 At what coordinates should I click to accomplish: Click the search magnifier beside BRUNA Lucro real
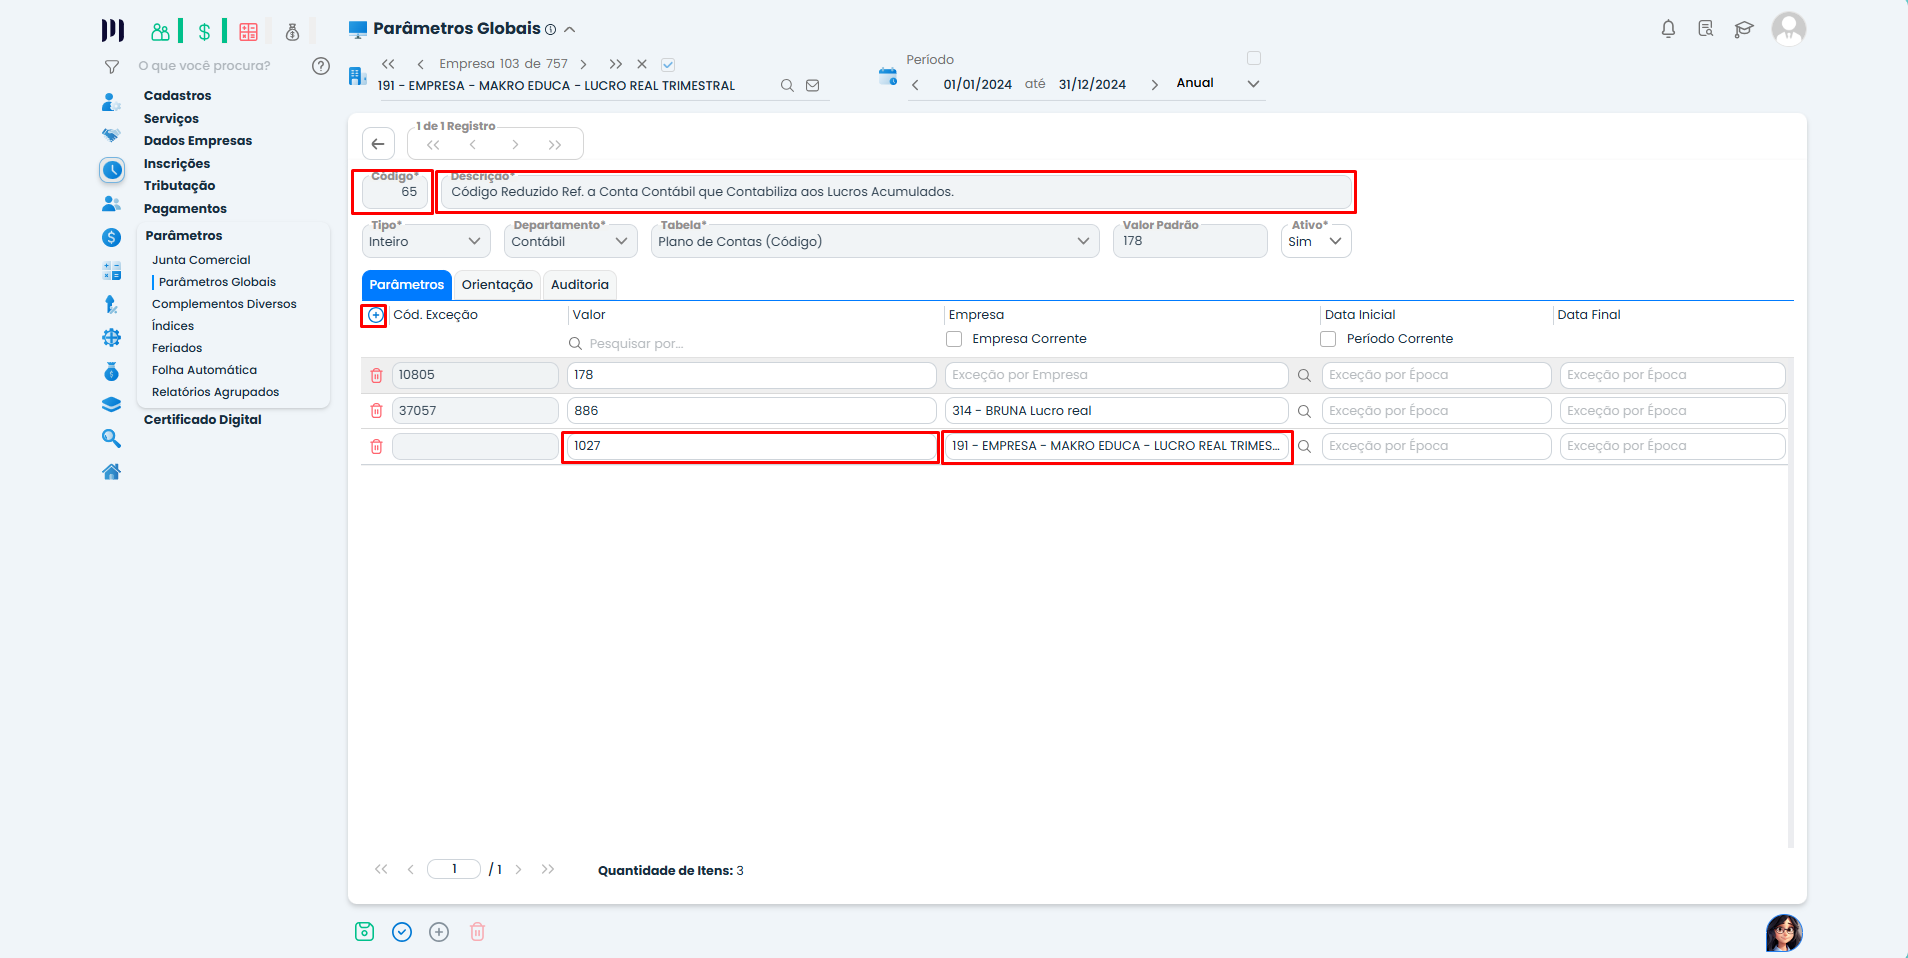(1304, 411)
